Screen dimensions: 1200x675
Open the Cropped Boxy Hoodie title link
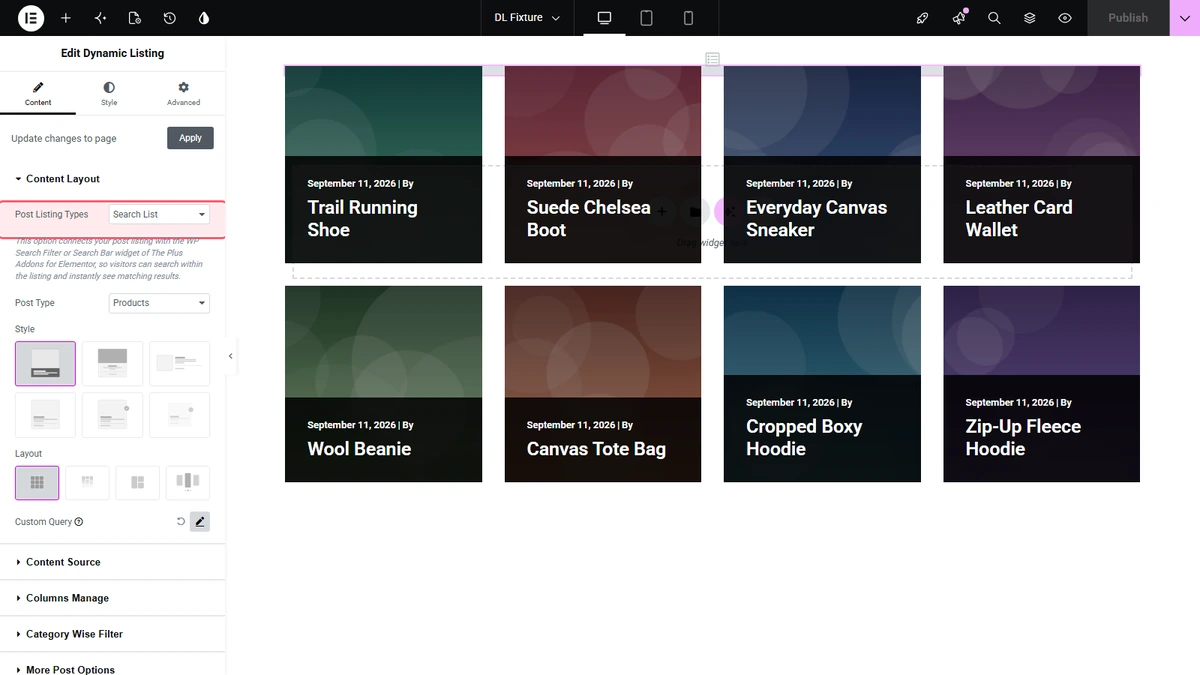point(804,437)
